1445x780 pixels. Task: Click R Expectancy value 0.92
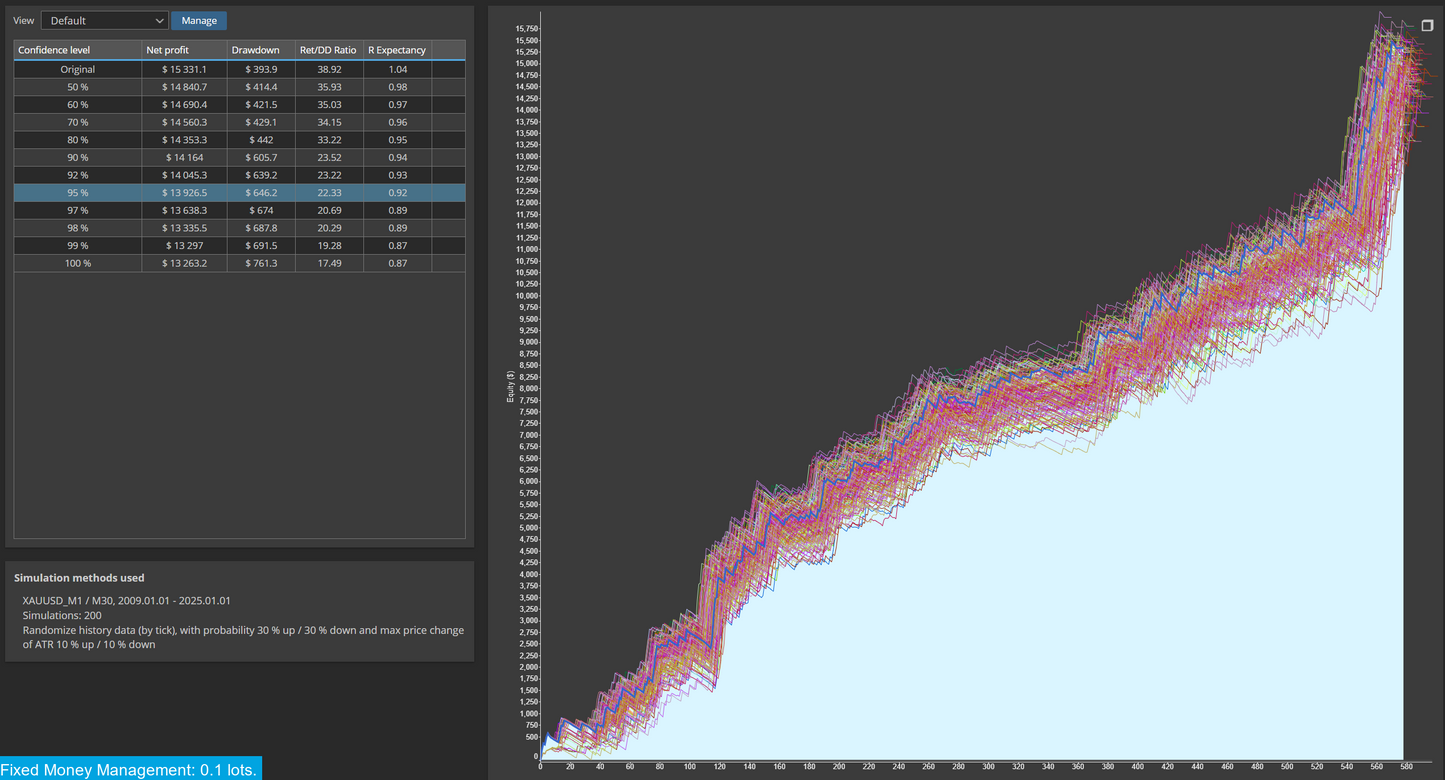pos(398,193)
